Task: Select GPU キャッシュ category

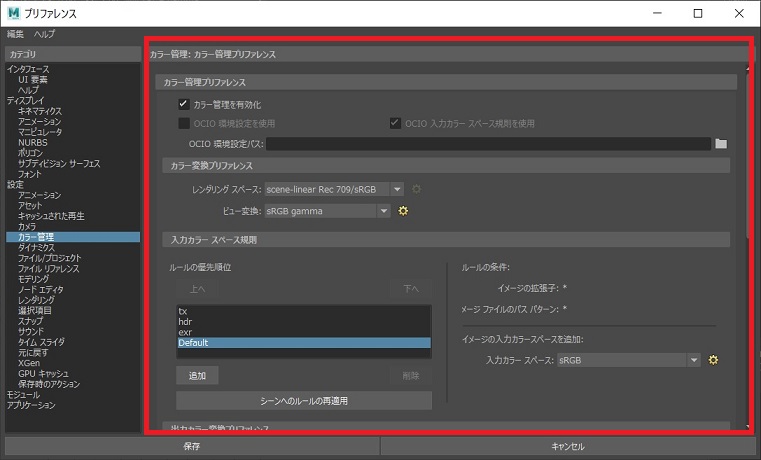Action: point(43,374)
